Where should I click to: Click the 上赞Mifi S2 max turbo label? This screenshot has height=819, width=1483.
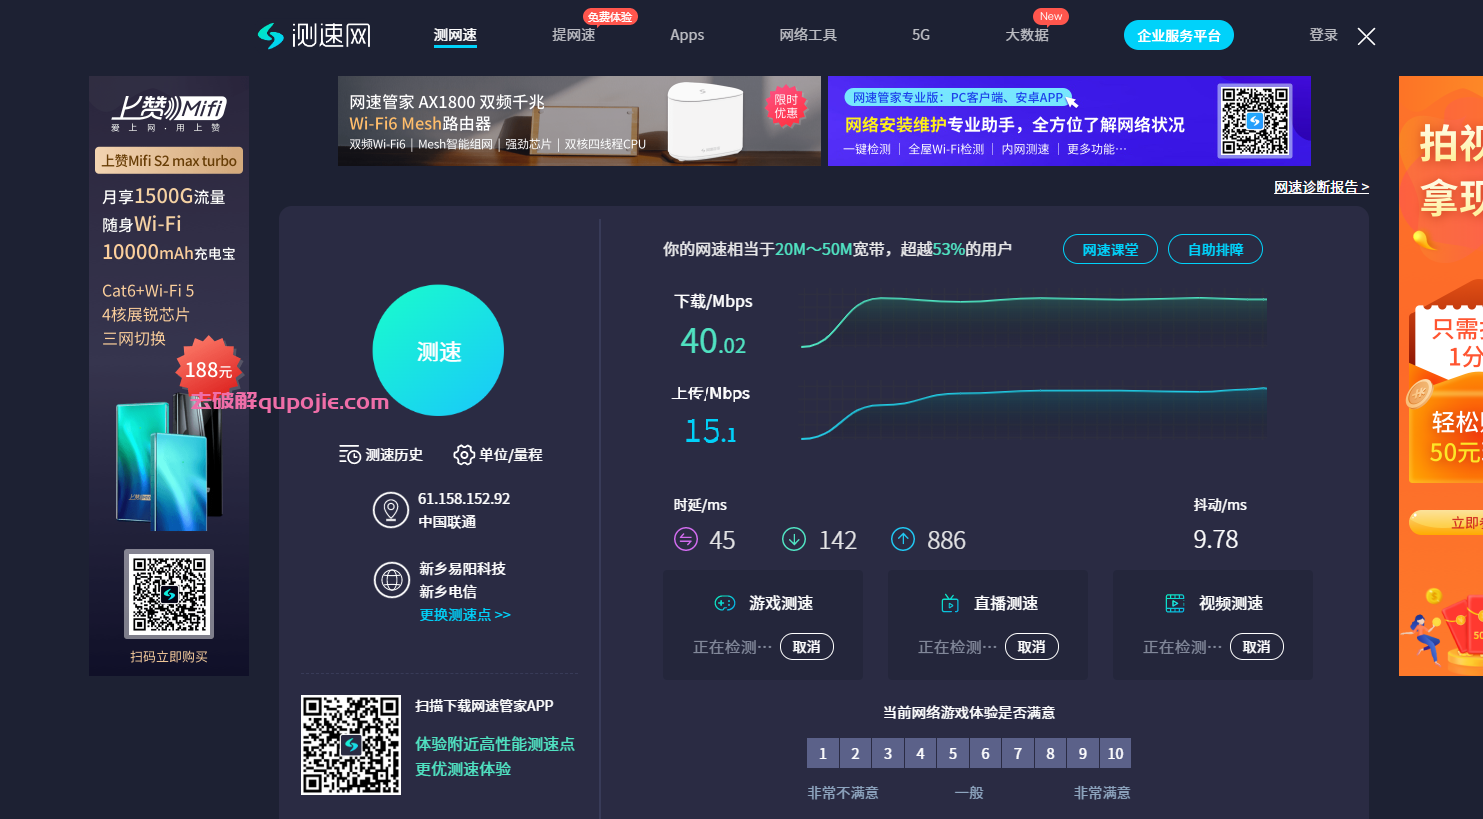point(169,160)
